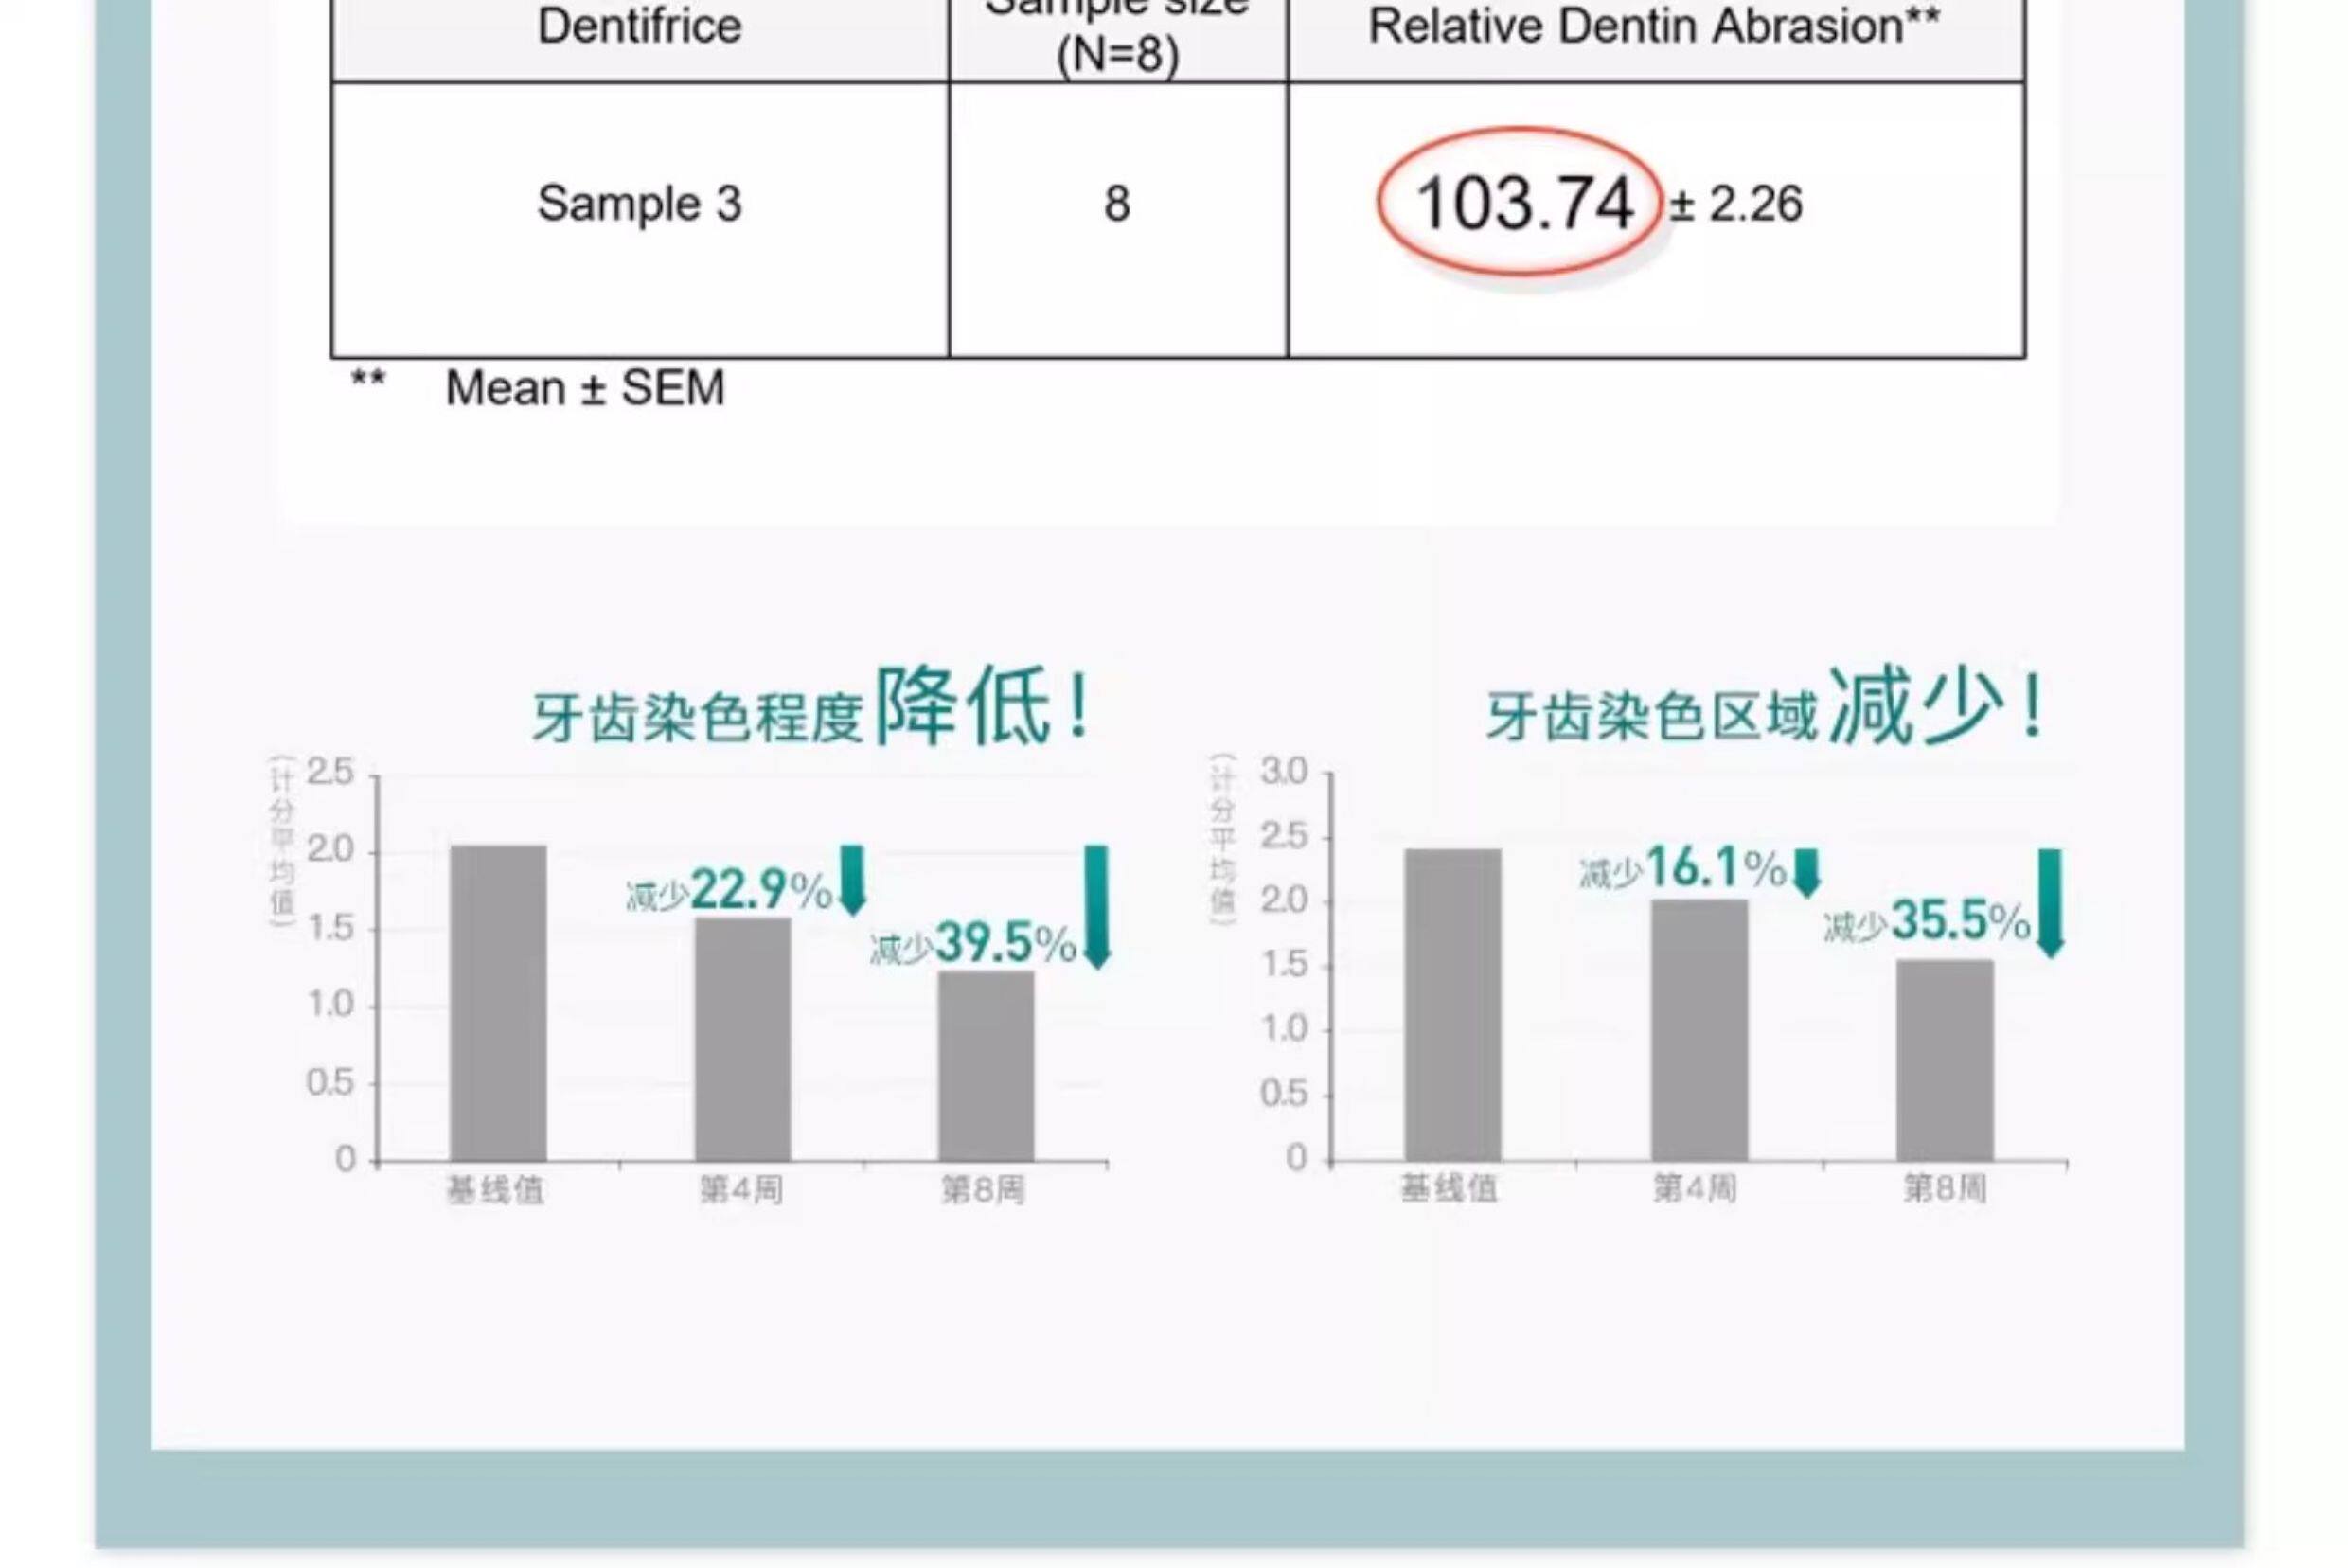Click the 牙齿染色区域减少 heading

coord(1764,710)
